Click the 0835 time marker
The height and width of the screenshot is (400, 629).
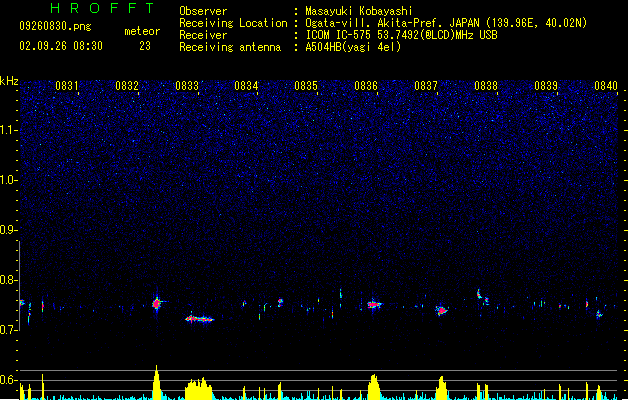click(306, 86)
